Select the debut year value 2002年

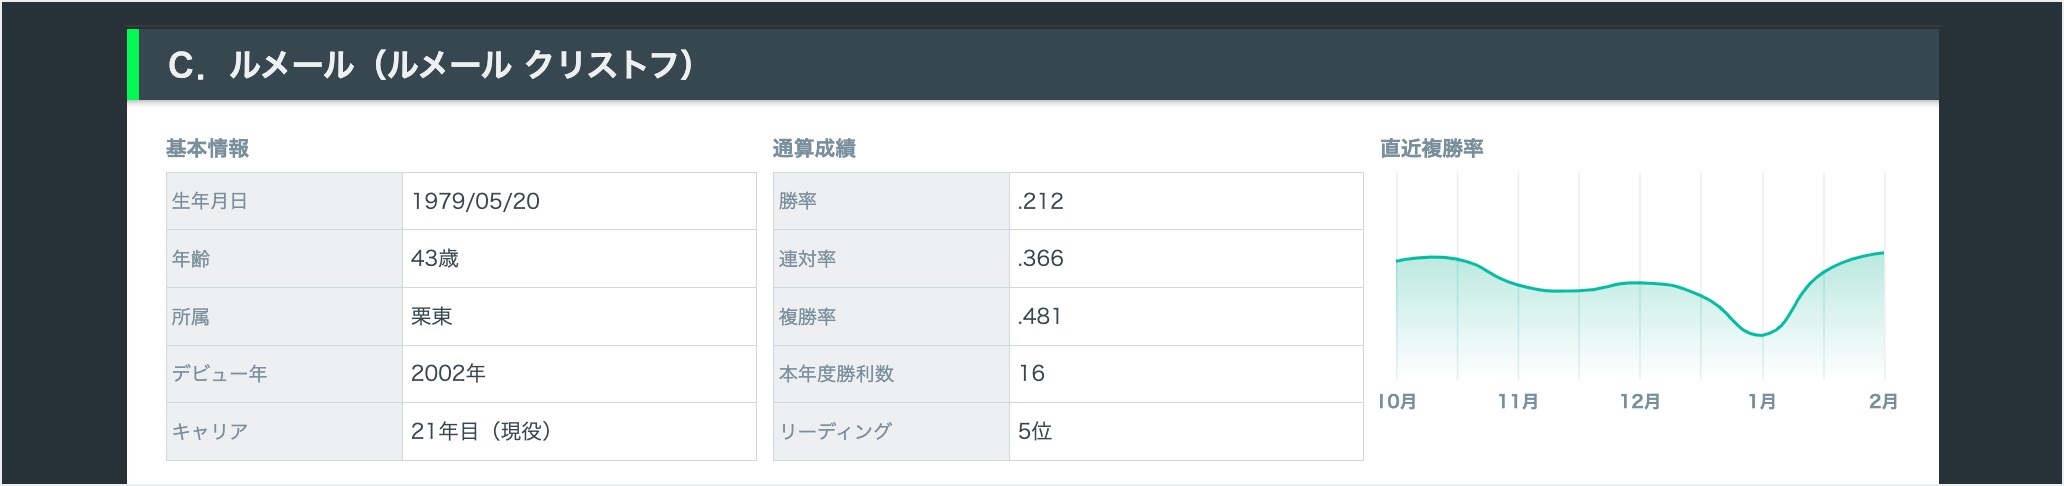coord(448,374)
